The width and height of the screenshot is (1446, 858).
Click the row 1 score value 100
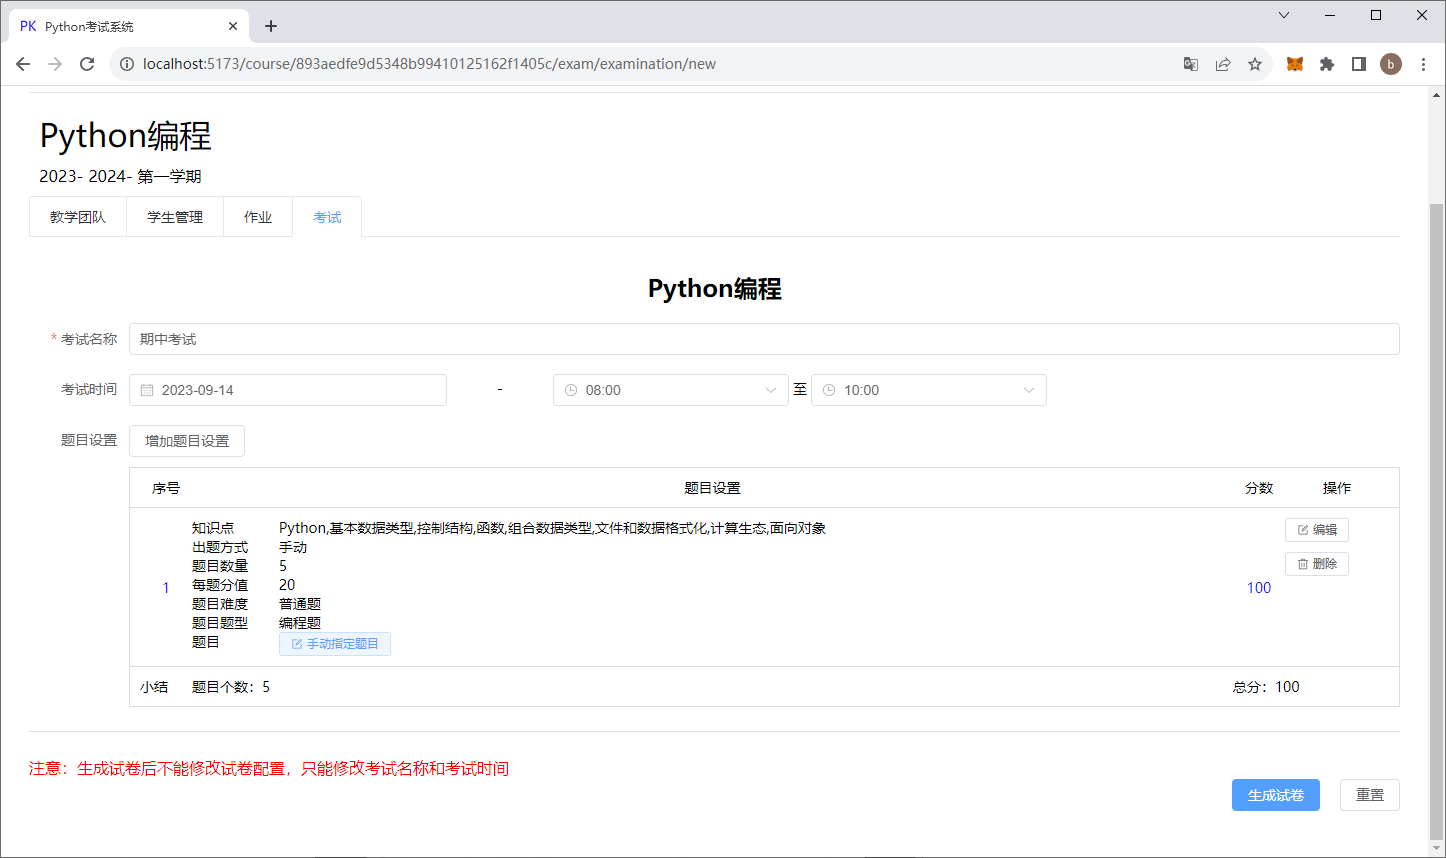1259,588
